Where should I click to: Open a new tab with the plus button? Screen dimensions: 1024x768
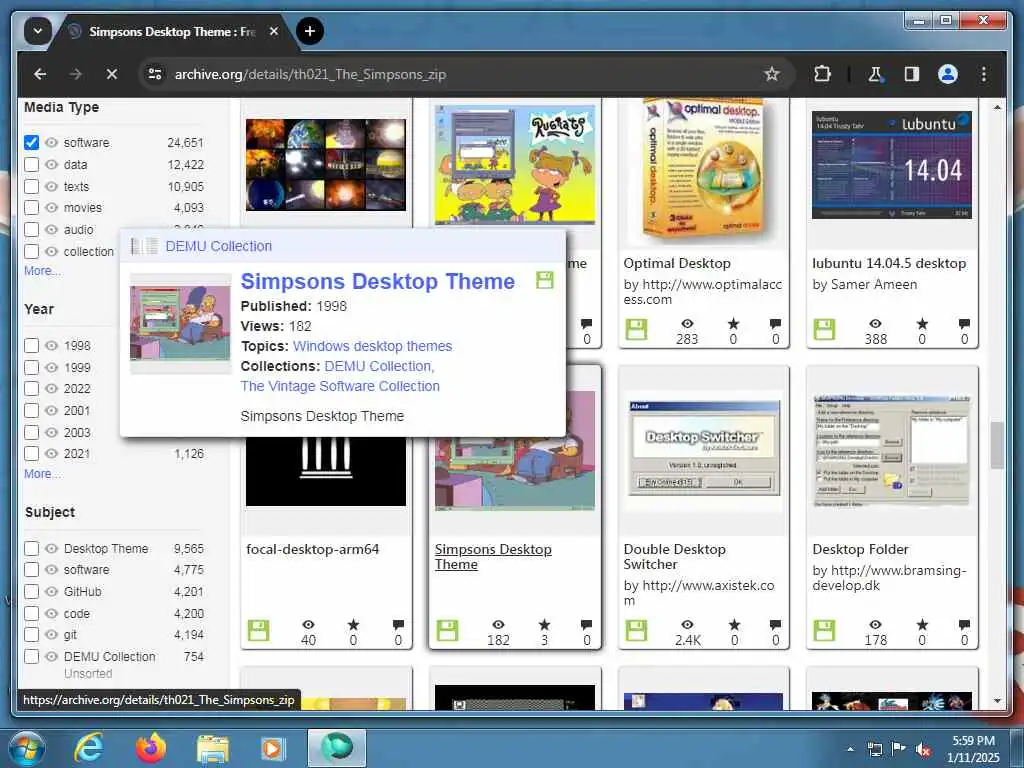click(x=310, y=31)
